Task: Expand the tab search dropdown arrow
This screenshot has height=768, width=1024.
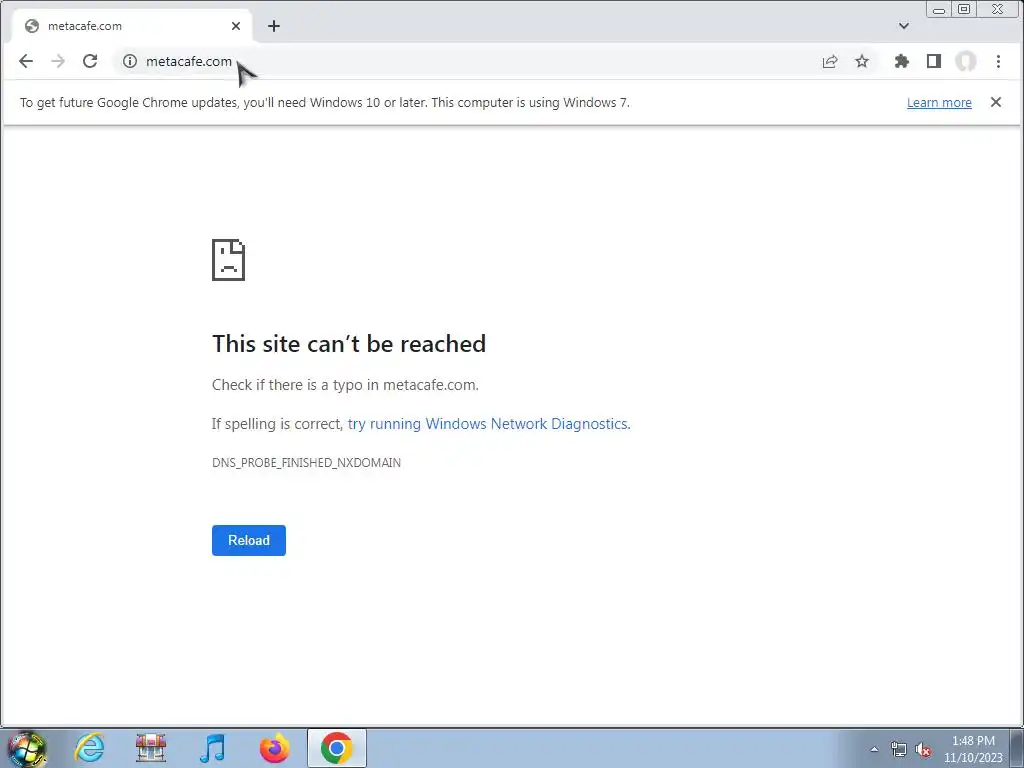Action: pyautogui.click(x=904, y=26)
